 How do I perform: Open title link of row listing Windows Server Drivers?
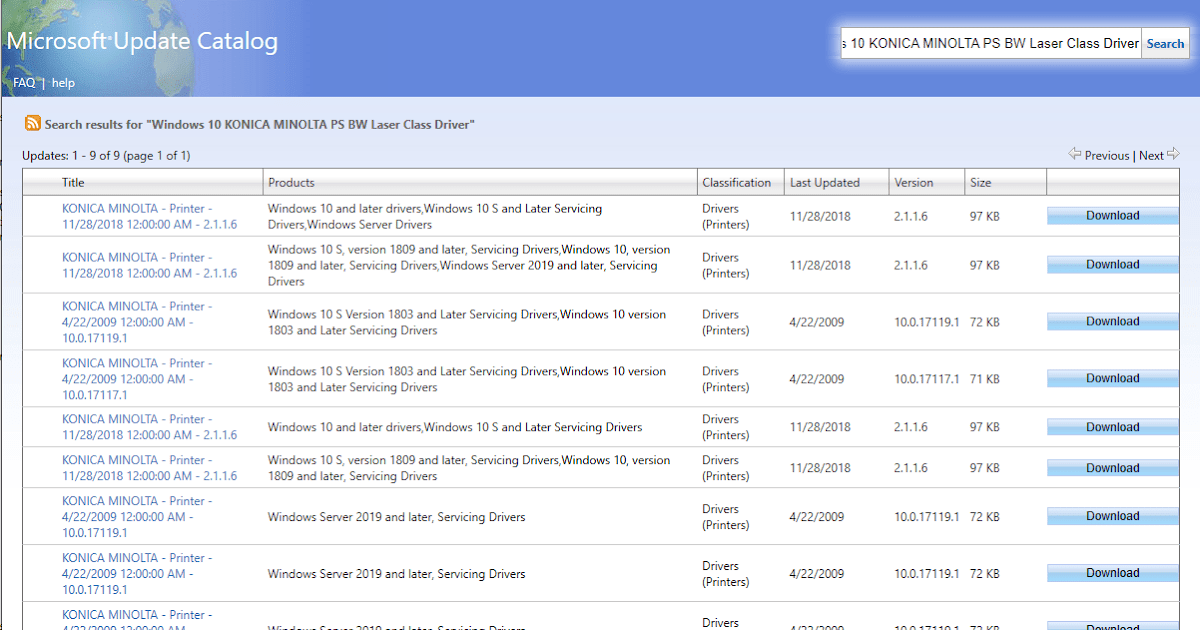150,216
